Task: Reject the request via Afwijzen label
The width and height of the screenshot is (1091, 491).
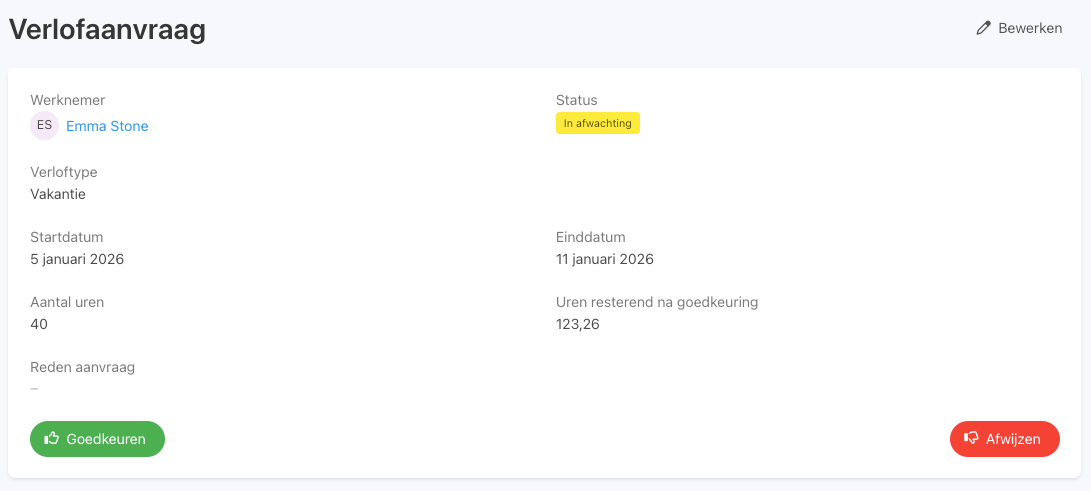Action: (x=1013, y=439)
